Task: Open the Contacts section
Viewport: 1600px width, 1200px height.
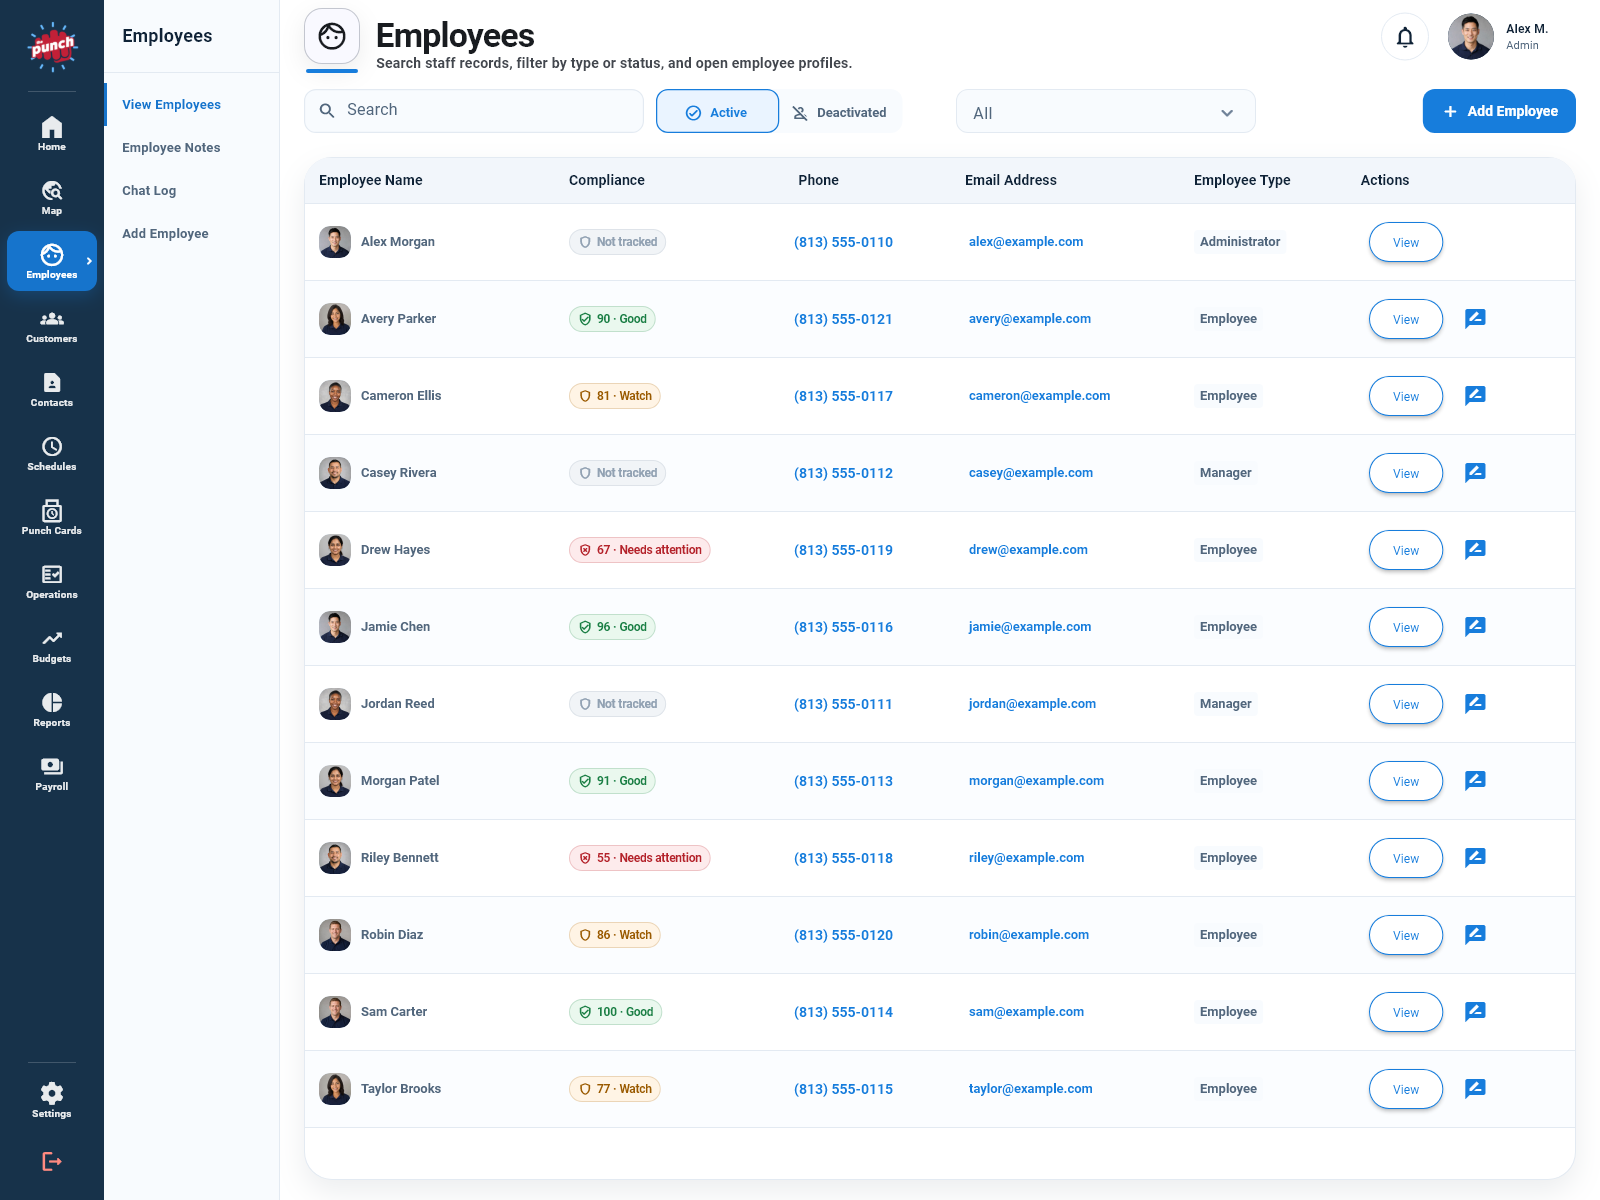Action: pyautogui.click(x=52, y=390)
